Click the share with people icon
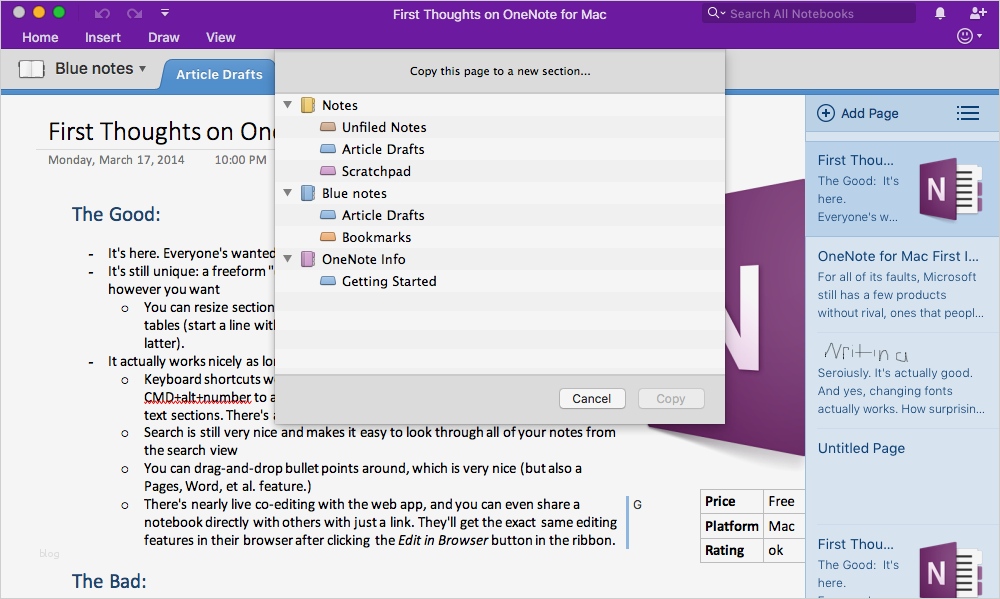1000x599 pixels. point(975,13)
